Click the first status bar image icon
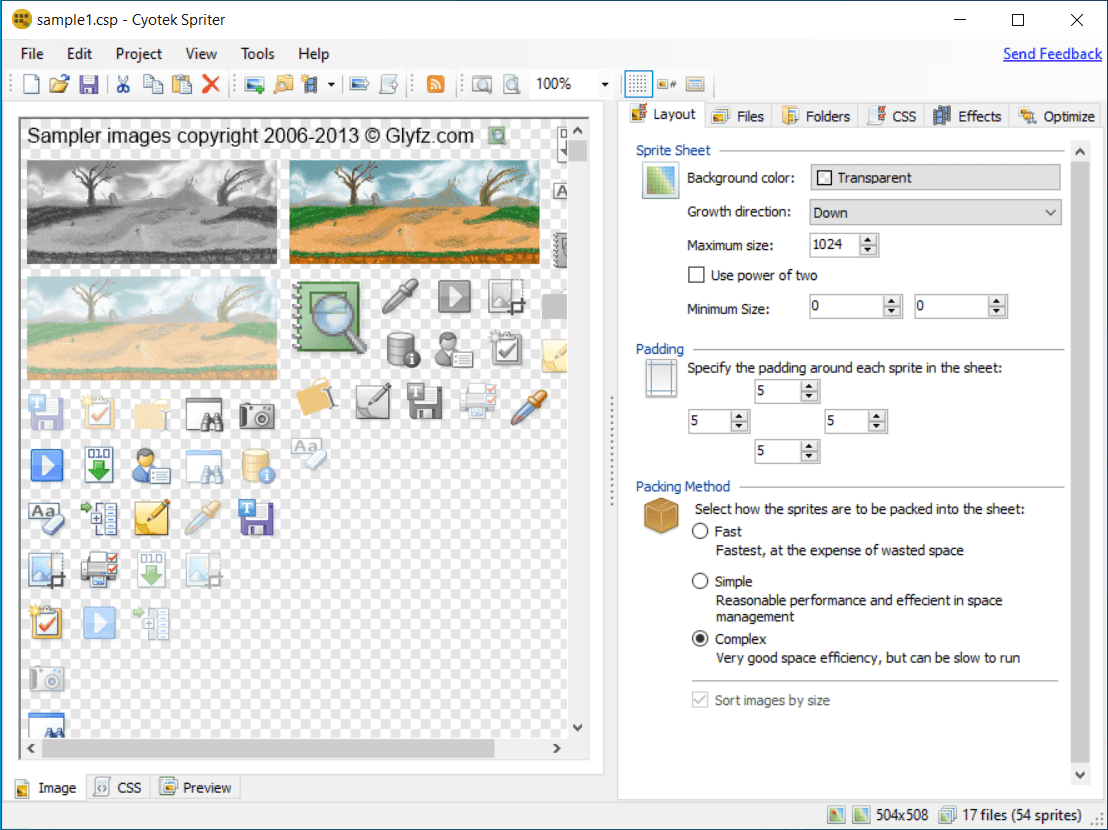Screen dimensions: 1108x830 pos(836,815)
